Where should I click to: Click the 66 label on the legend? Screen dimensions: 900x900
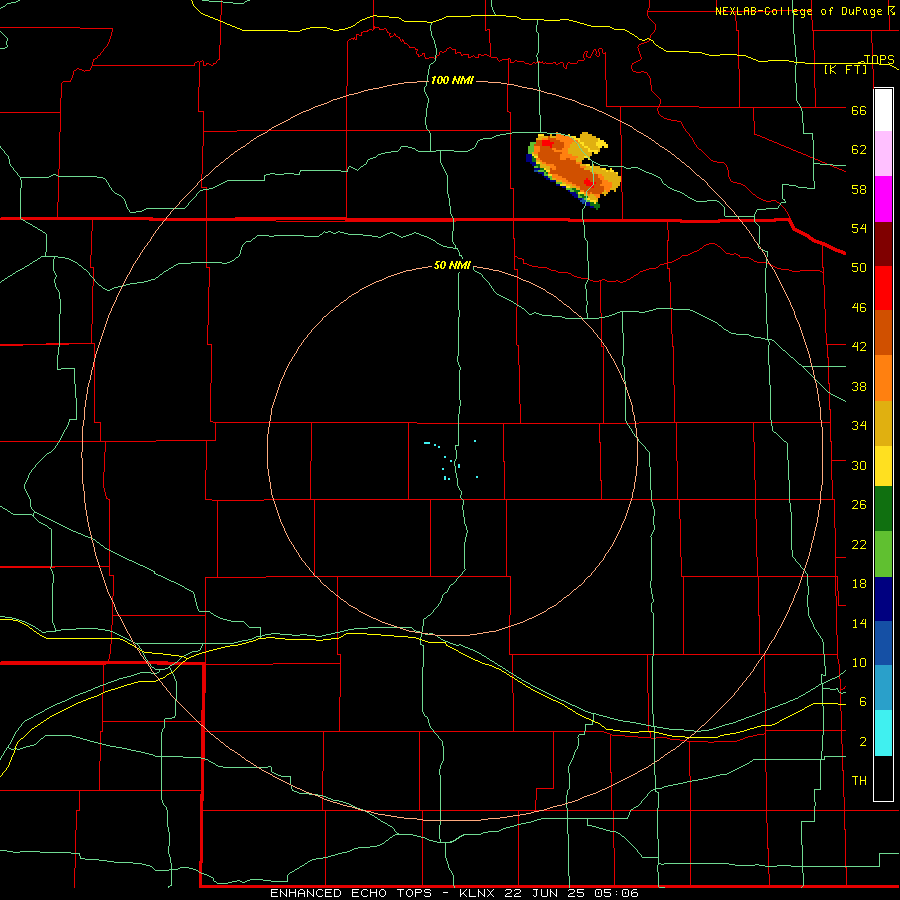pos(859,110)
